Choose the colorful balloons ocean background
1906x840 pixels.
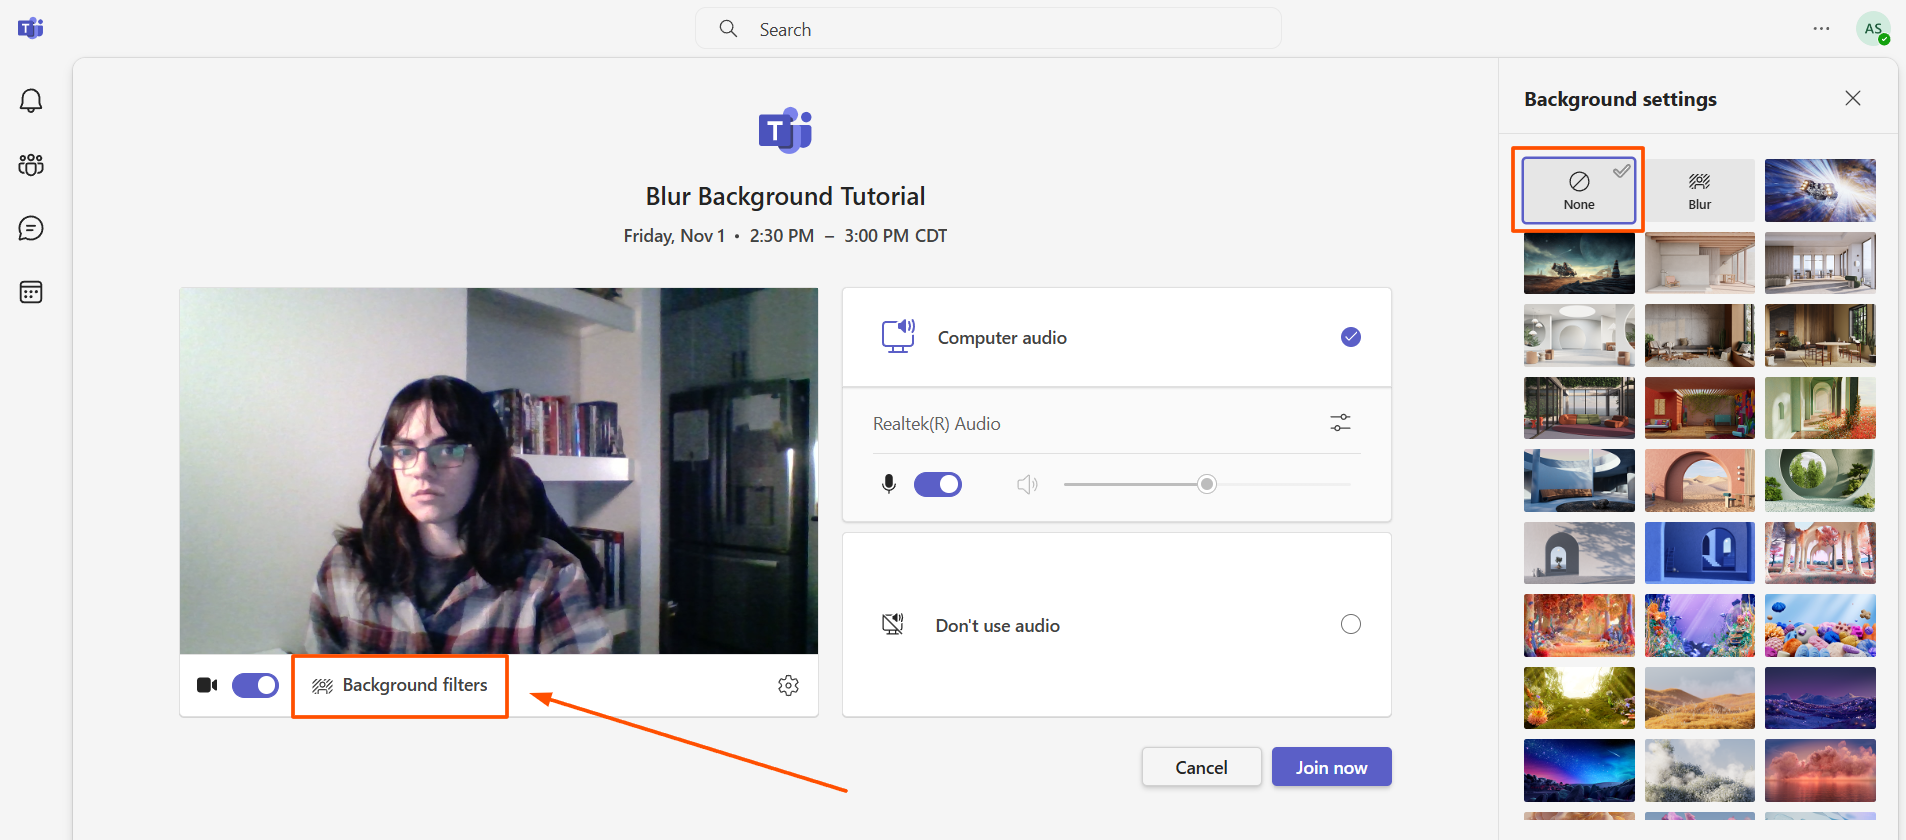pos(1820,625)
